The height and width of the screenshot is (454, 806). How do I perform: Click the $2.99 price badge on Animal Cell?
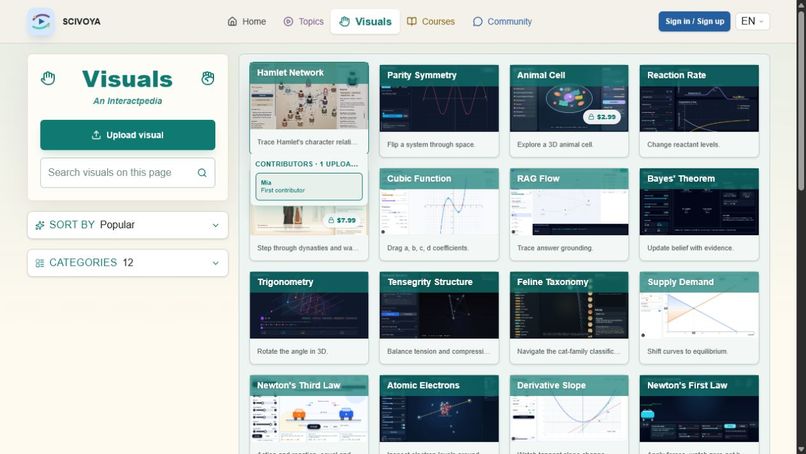(x=601, y=117)
